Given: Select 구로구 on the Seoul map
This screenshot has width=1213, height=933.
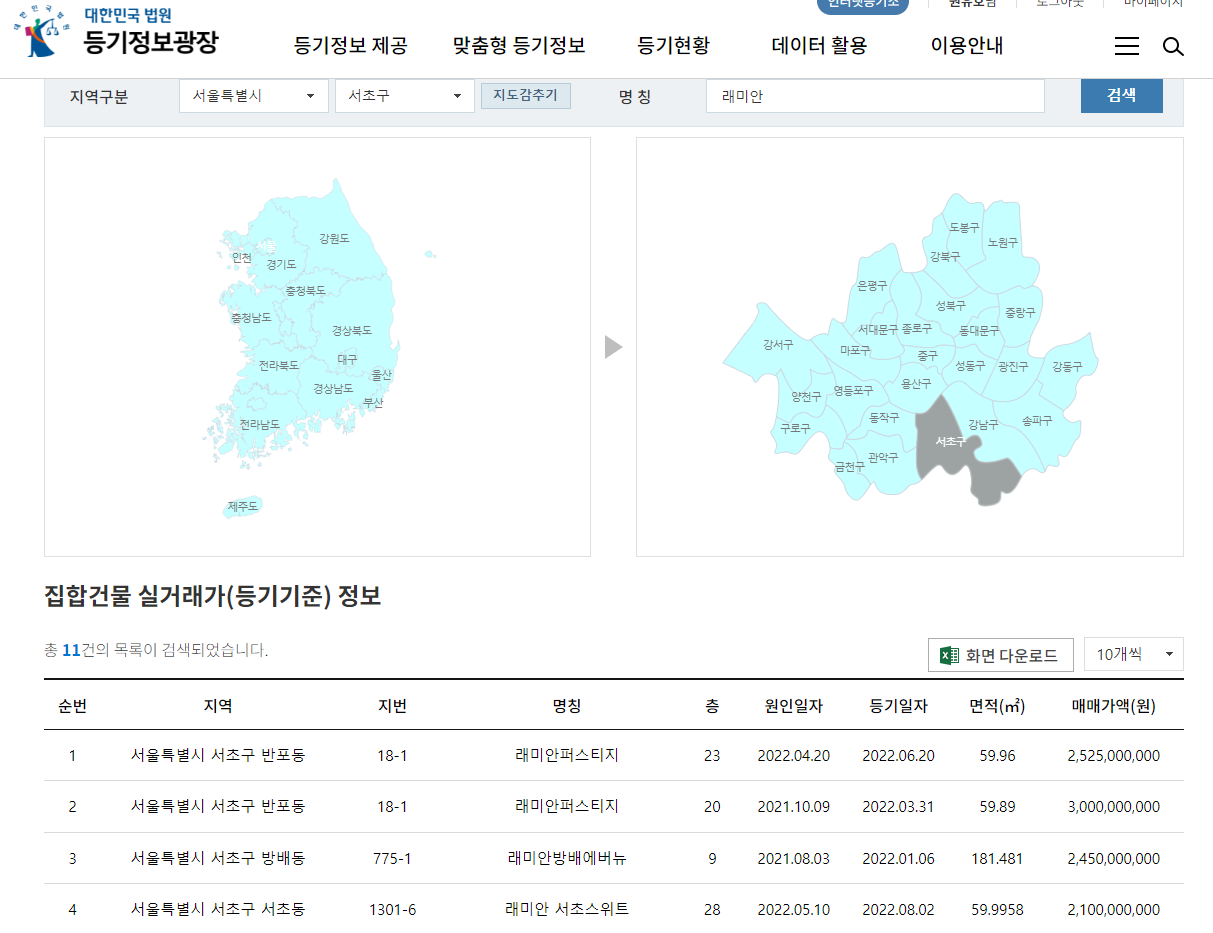Looking at the screenshot, I should pyautogui.click(x=795, y=428).
